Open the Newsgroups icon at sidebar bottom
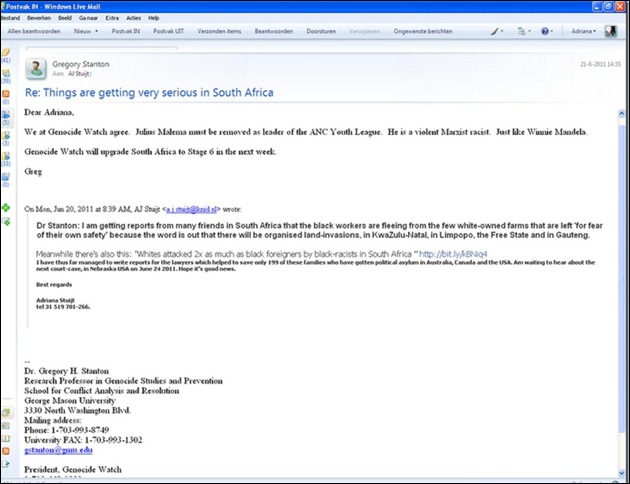Screen dimensions: 630x484 point(6,464)
